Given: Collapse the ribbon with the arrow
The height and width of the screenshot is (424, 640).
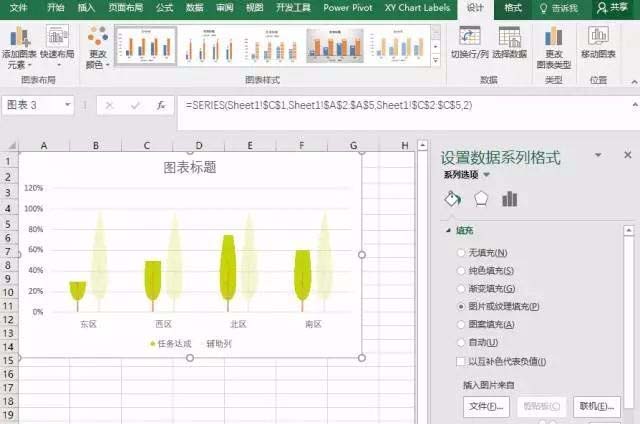Looking at the screenshot, I should point(635,82).
